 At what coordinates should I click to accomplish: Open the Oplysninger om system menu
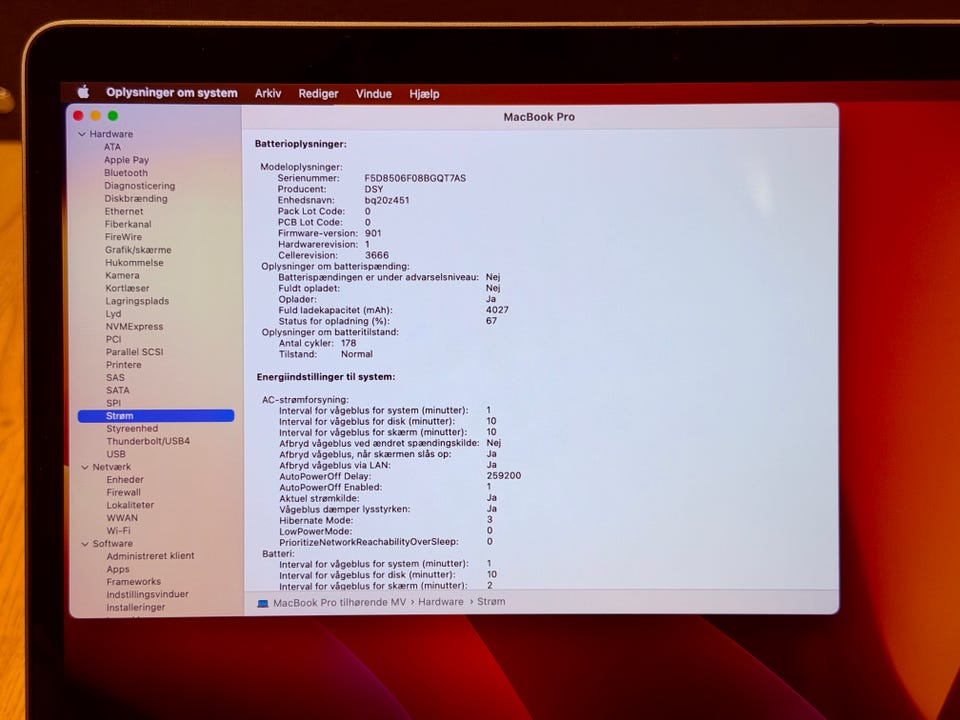(x=171, y=93)
